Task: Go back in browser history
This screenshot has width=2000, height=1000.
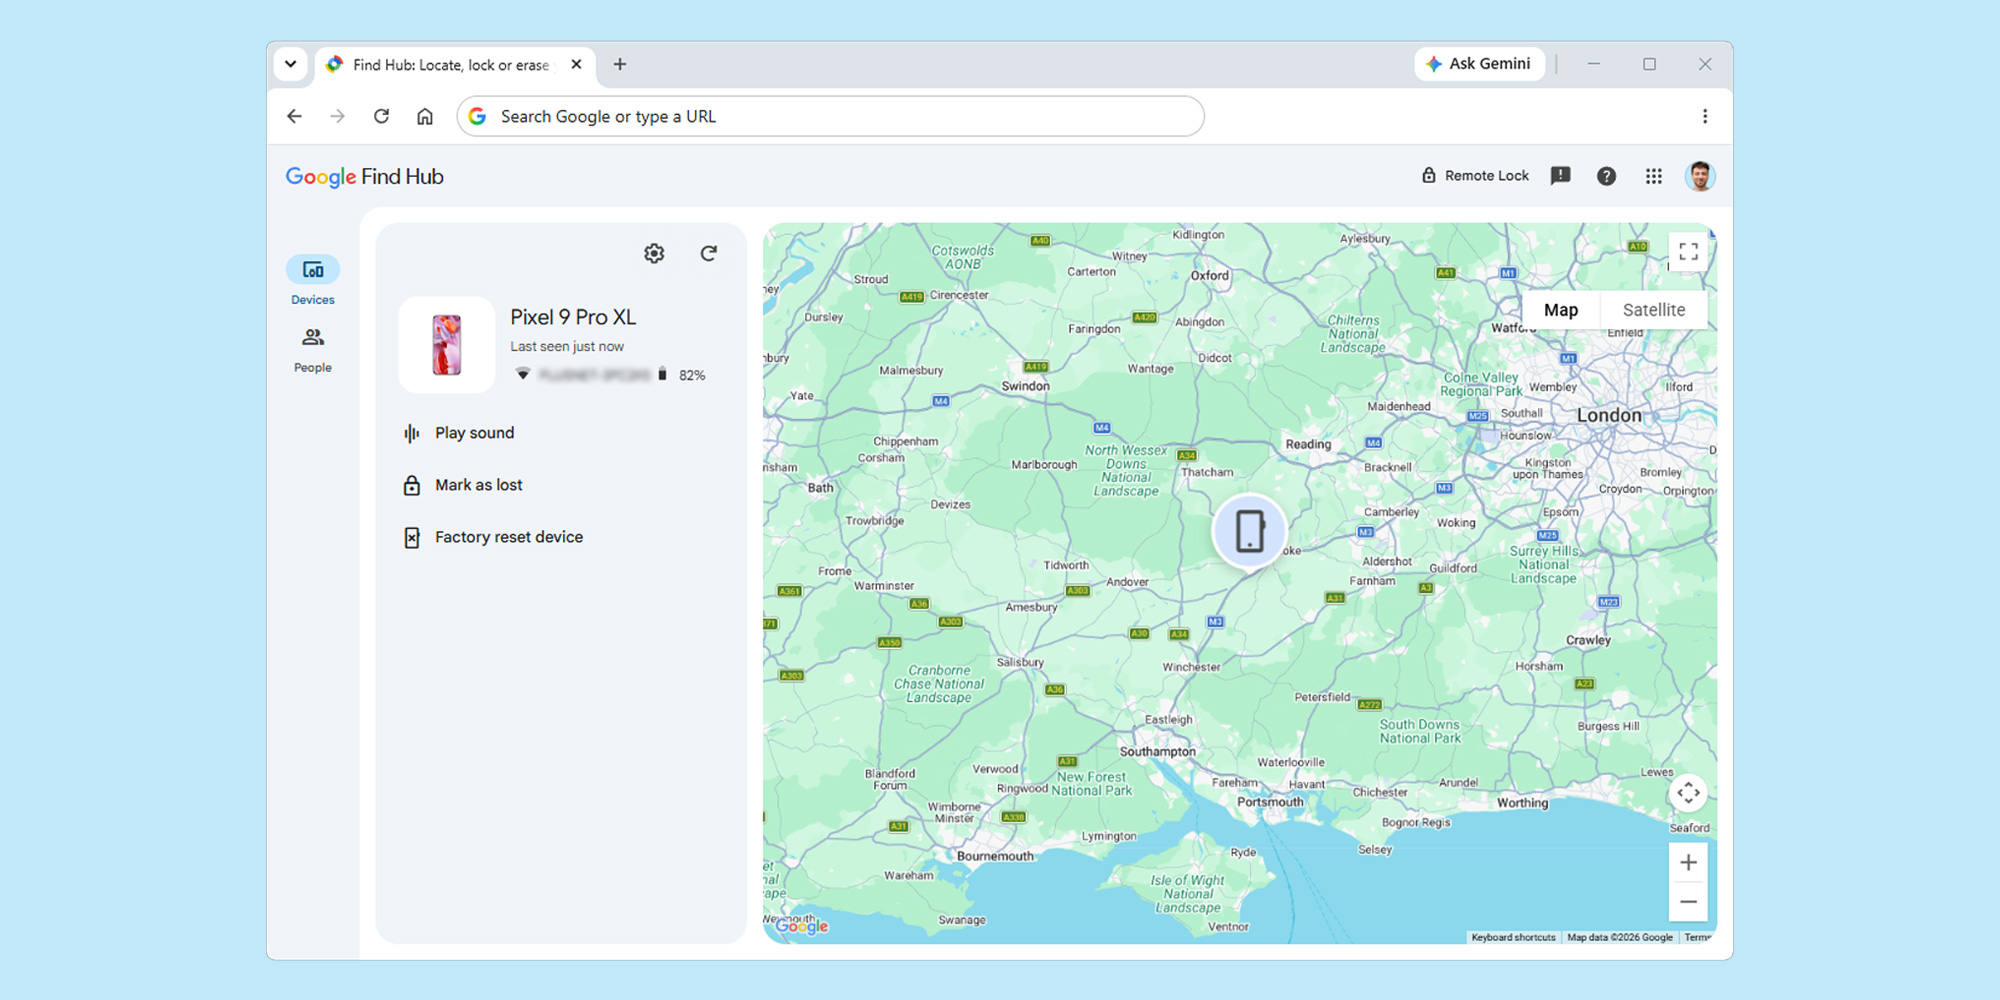Action: [294, 116]
